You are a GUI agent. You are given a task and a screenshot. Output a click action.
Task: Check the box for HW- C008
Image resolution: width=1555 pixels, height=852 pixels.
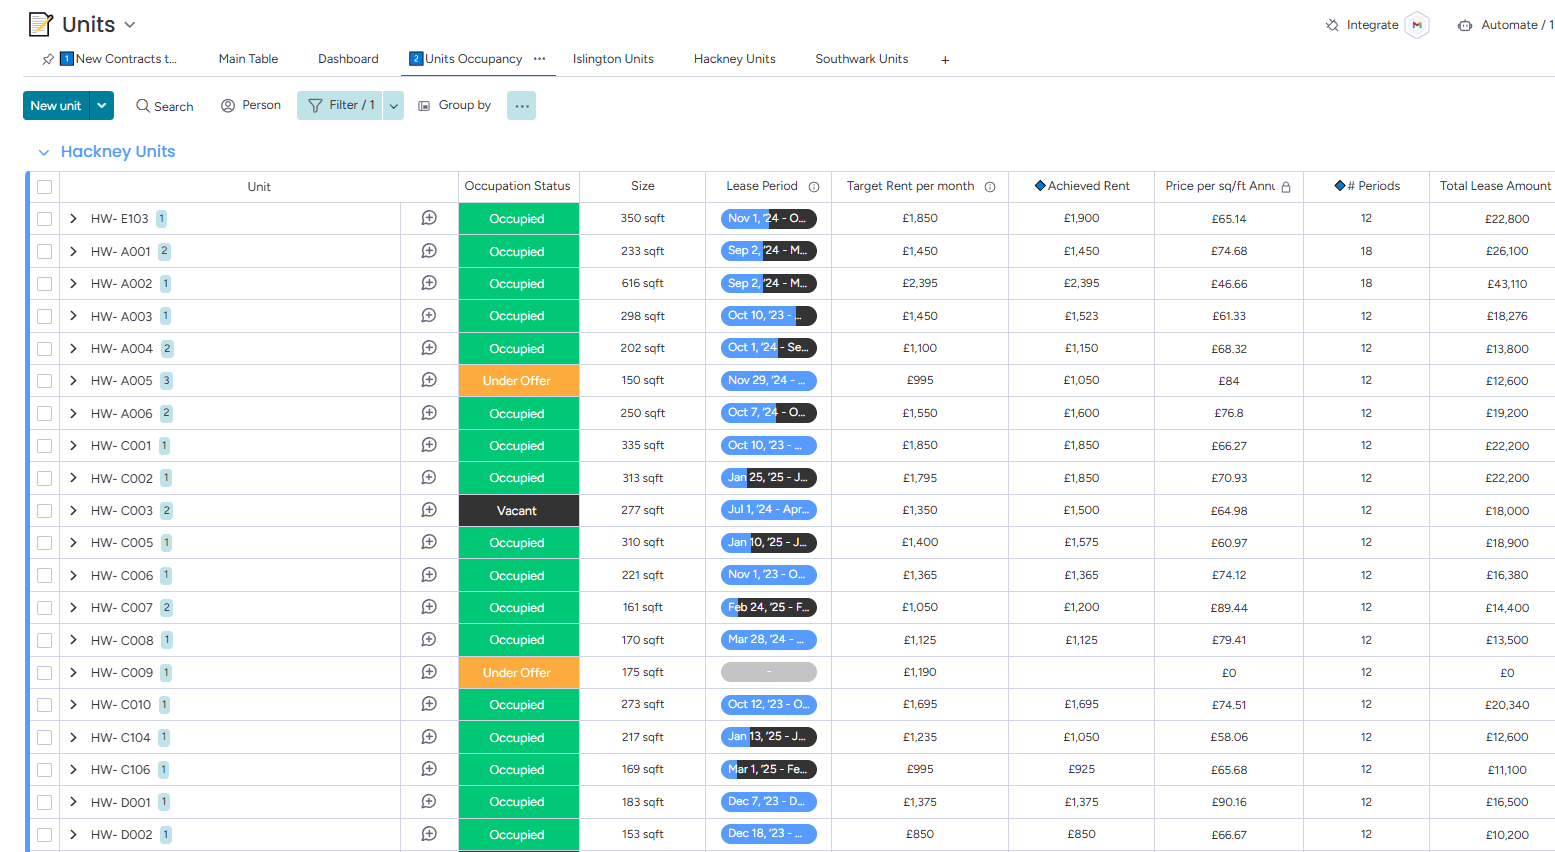(44, 640)
